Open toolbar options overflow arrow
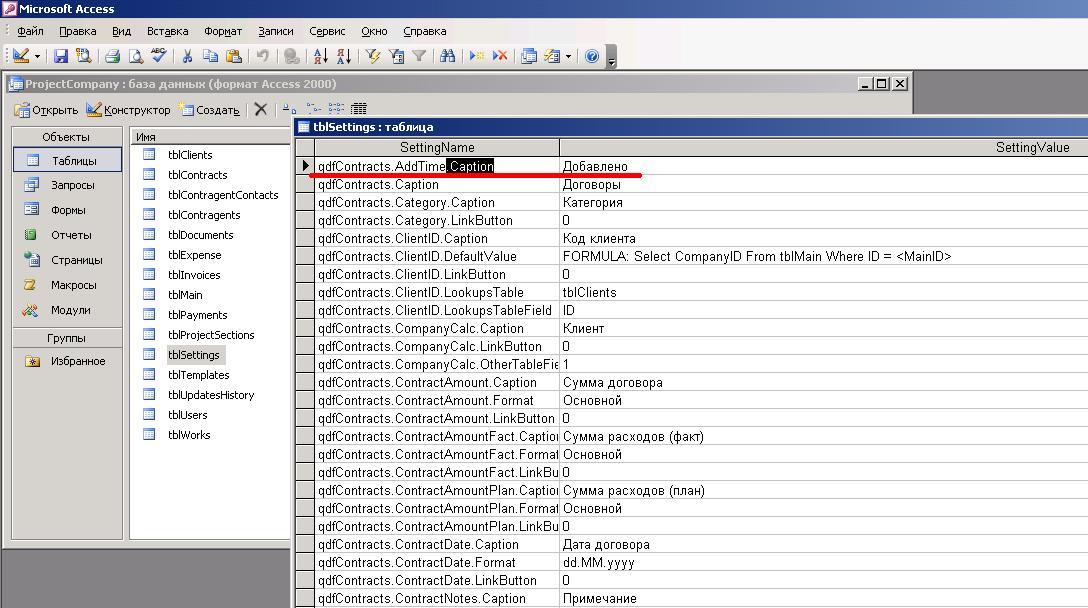The width and height of the screenshot is (1088, 608). (611, 59)
